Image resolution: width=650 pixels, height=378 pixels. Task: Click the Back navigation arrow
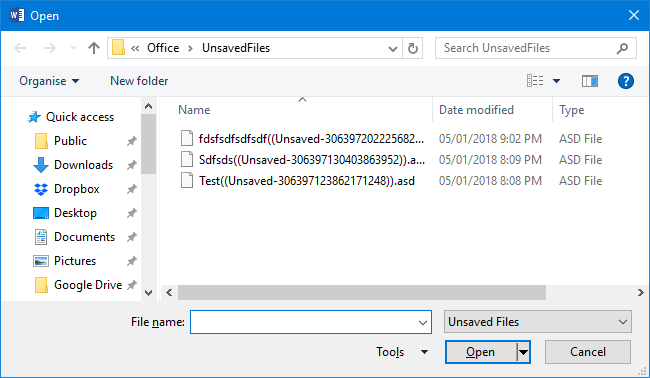(20, 48)
